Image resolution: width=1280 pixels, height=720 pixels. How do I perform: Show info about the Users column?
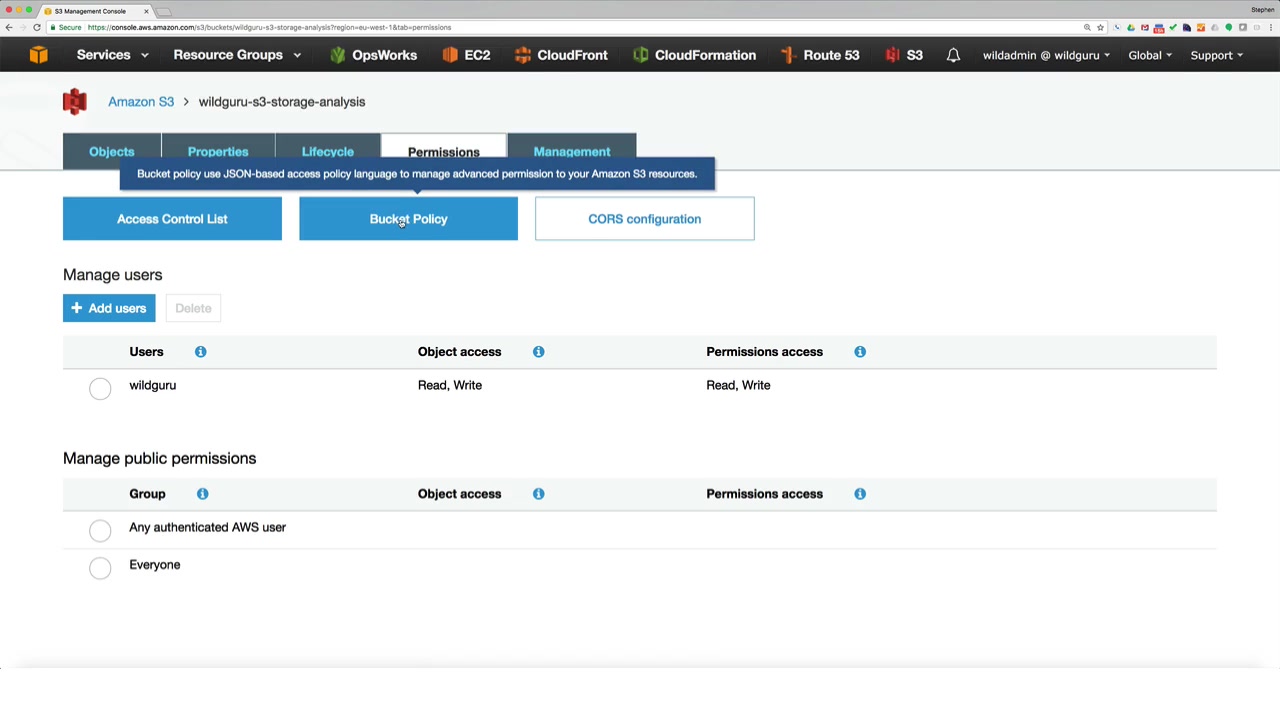[x=201, y=352]
